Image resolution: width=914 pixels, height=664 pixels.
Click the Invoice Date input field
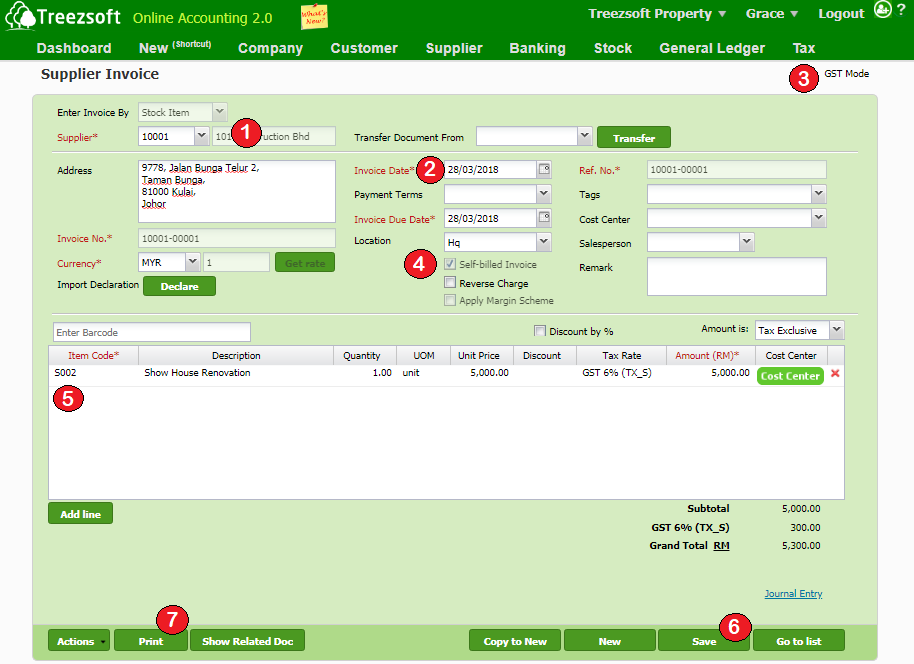[x=490, y=170]
